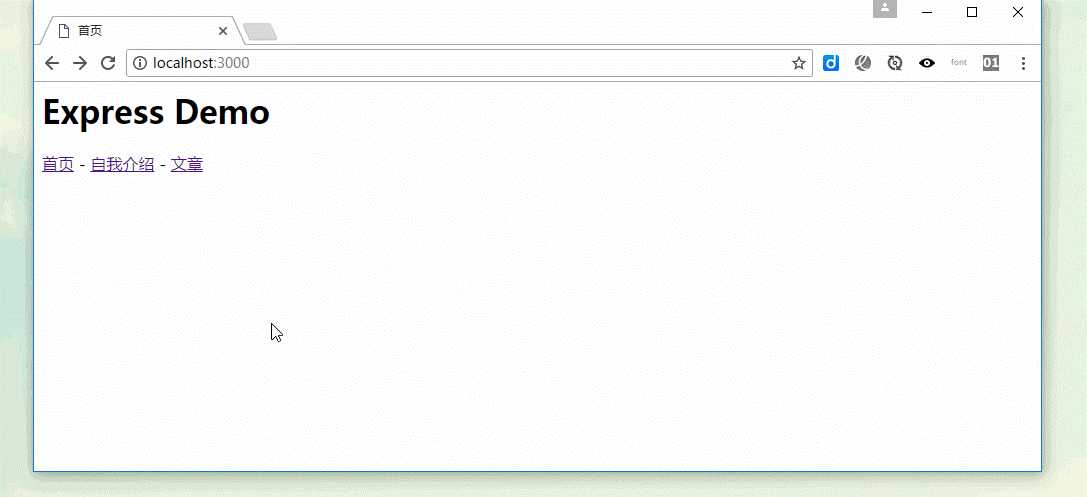Viewport: 1087px width, 497px height.
Task: Open the 文章 link
Action: click(x=186, y=164)
